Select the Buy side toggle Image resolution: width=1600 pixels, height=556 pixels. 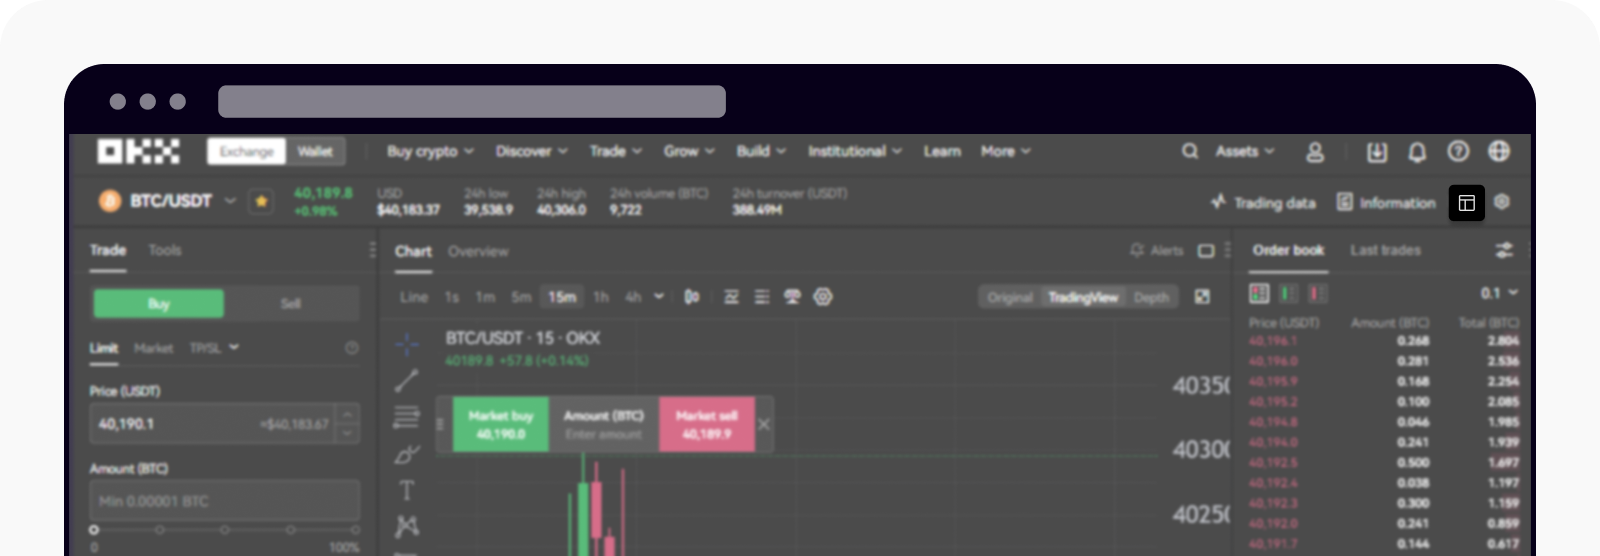159,303
